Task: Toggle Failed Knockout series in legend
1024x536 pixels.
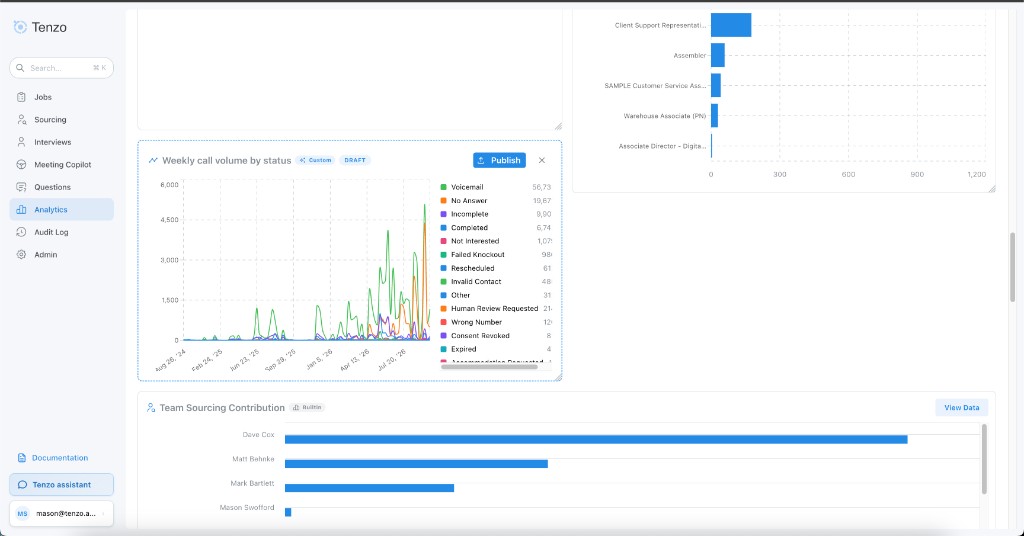Action: 477,255
